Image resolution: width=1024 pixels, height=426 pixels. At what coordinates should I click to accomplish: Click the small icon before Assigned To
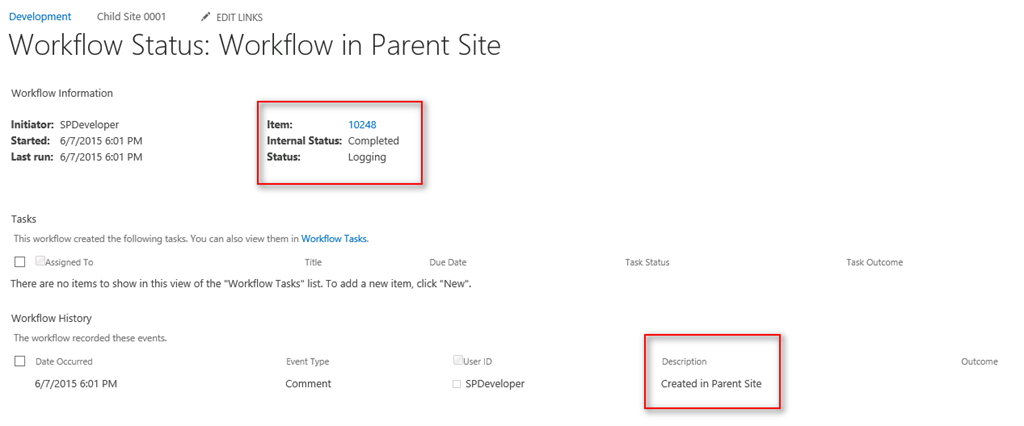click(x=40, y=261)
